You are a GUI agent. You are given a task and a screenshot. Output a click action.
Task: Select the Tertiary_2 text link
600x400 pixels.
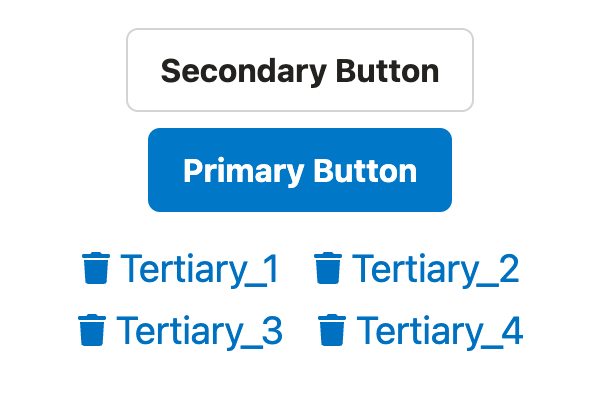435,269
